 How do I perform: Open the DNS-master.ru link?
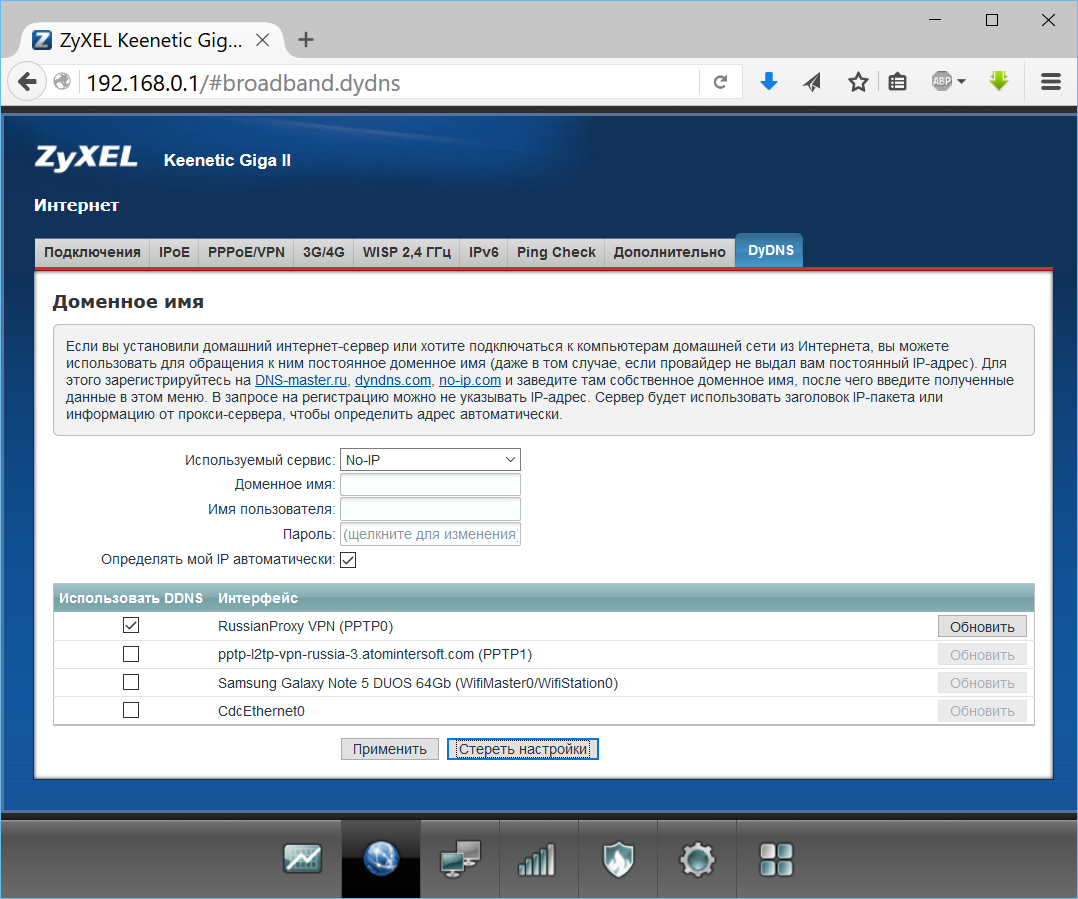300,380
